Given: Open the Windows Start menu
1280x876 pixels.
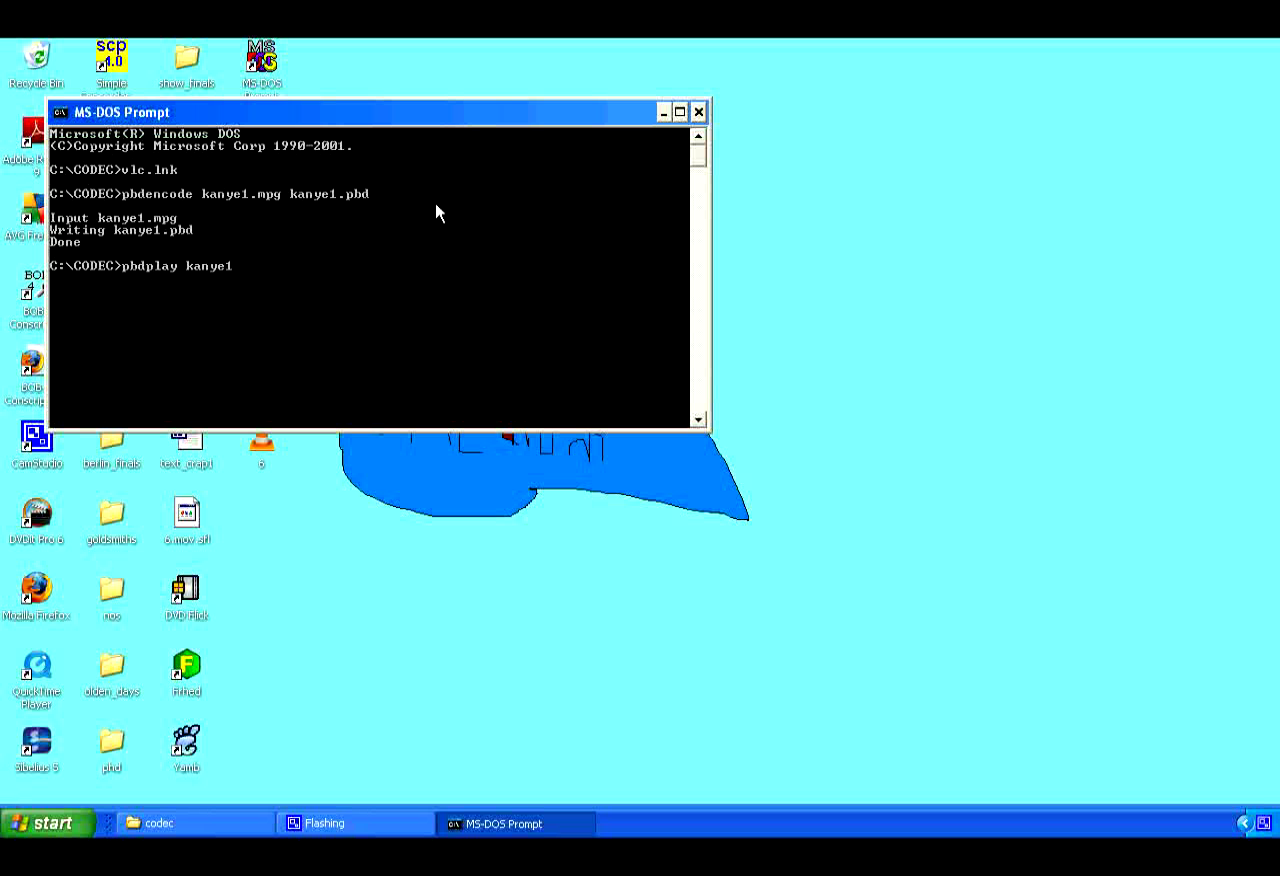Looking at the screenshot, I should click(x=47, y=824).
